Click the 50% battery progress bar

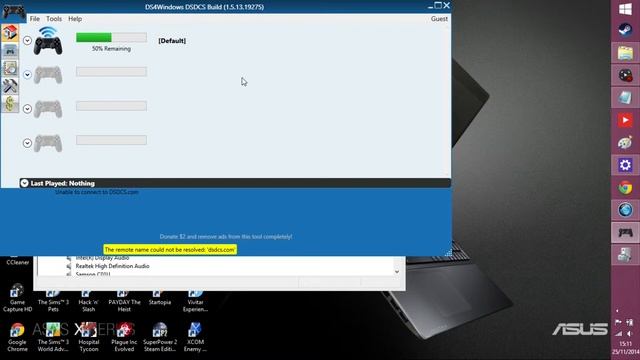111,38
